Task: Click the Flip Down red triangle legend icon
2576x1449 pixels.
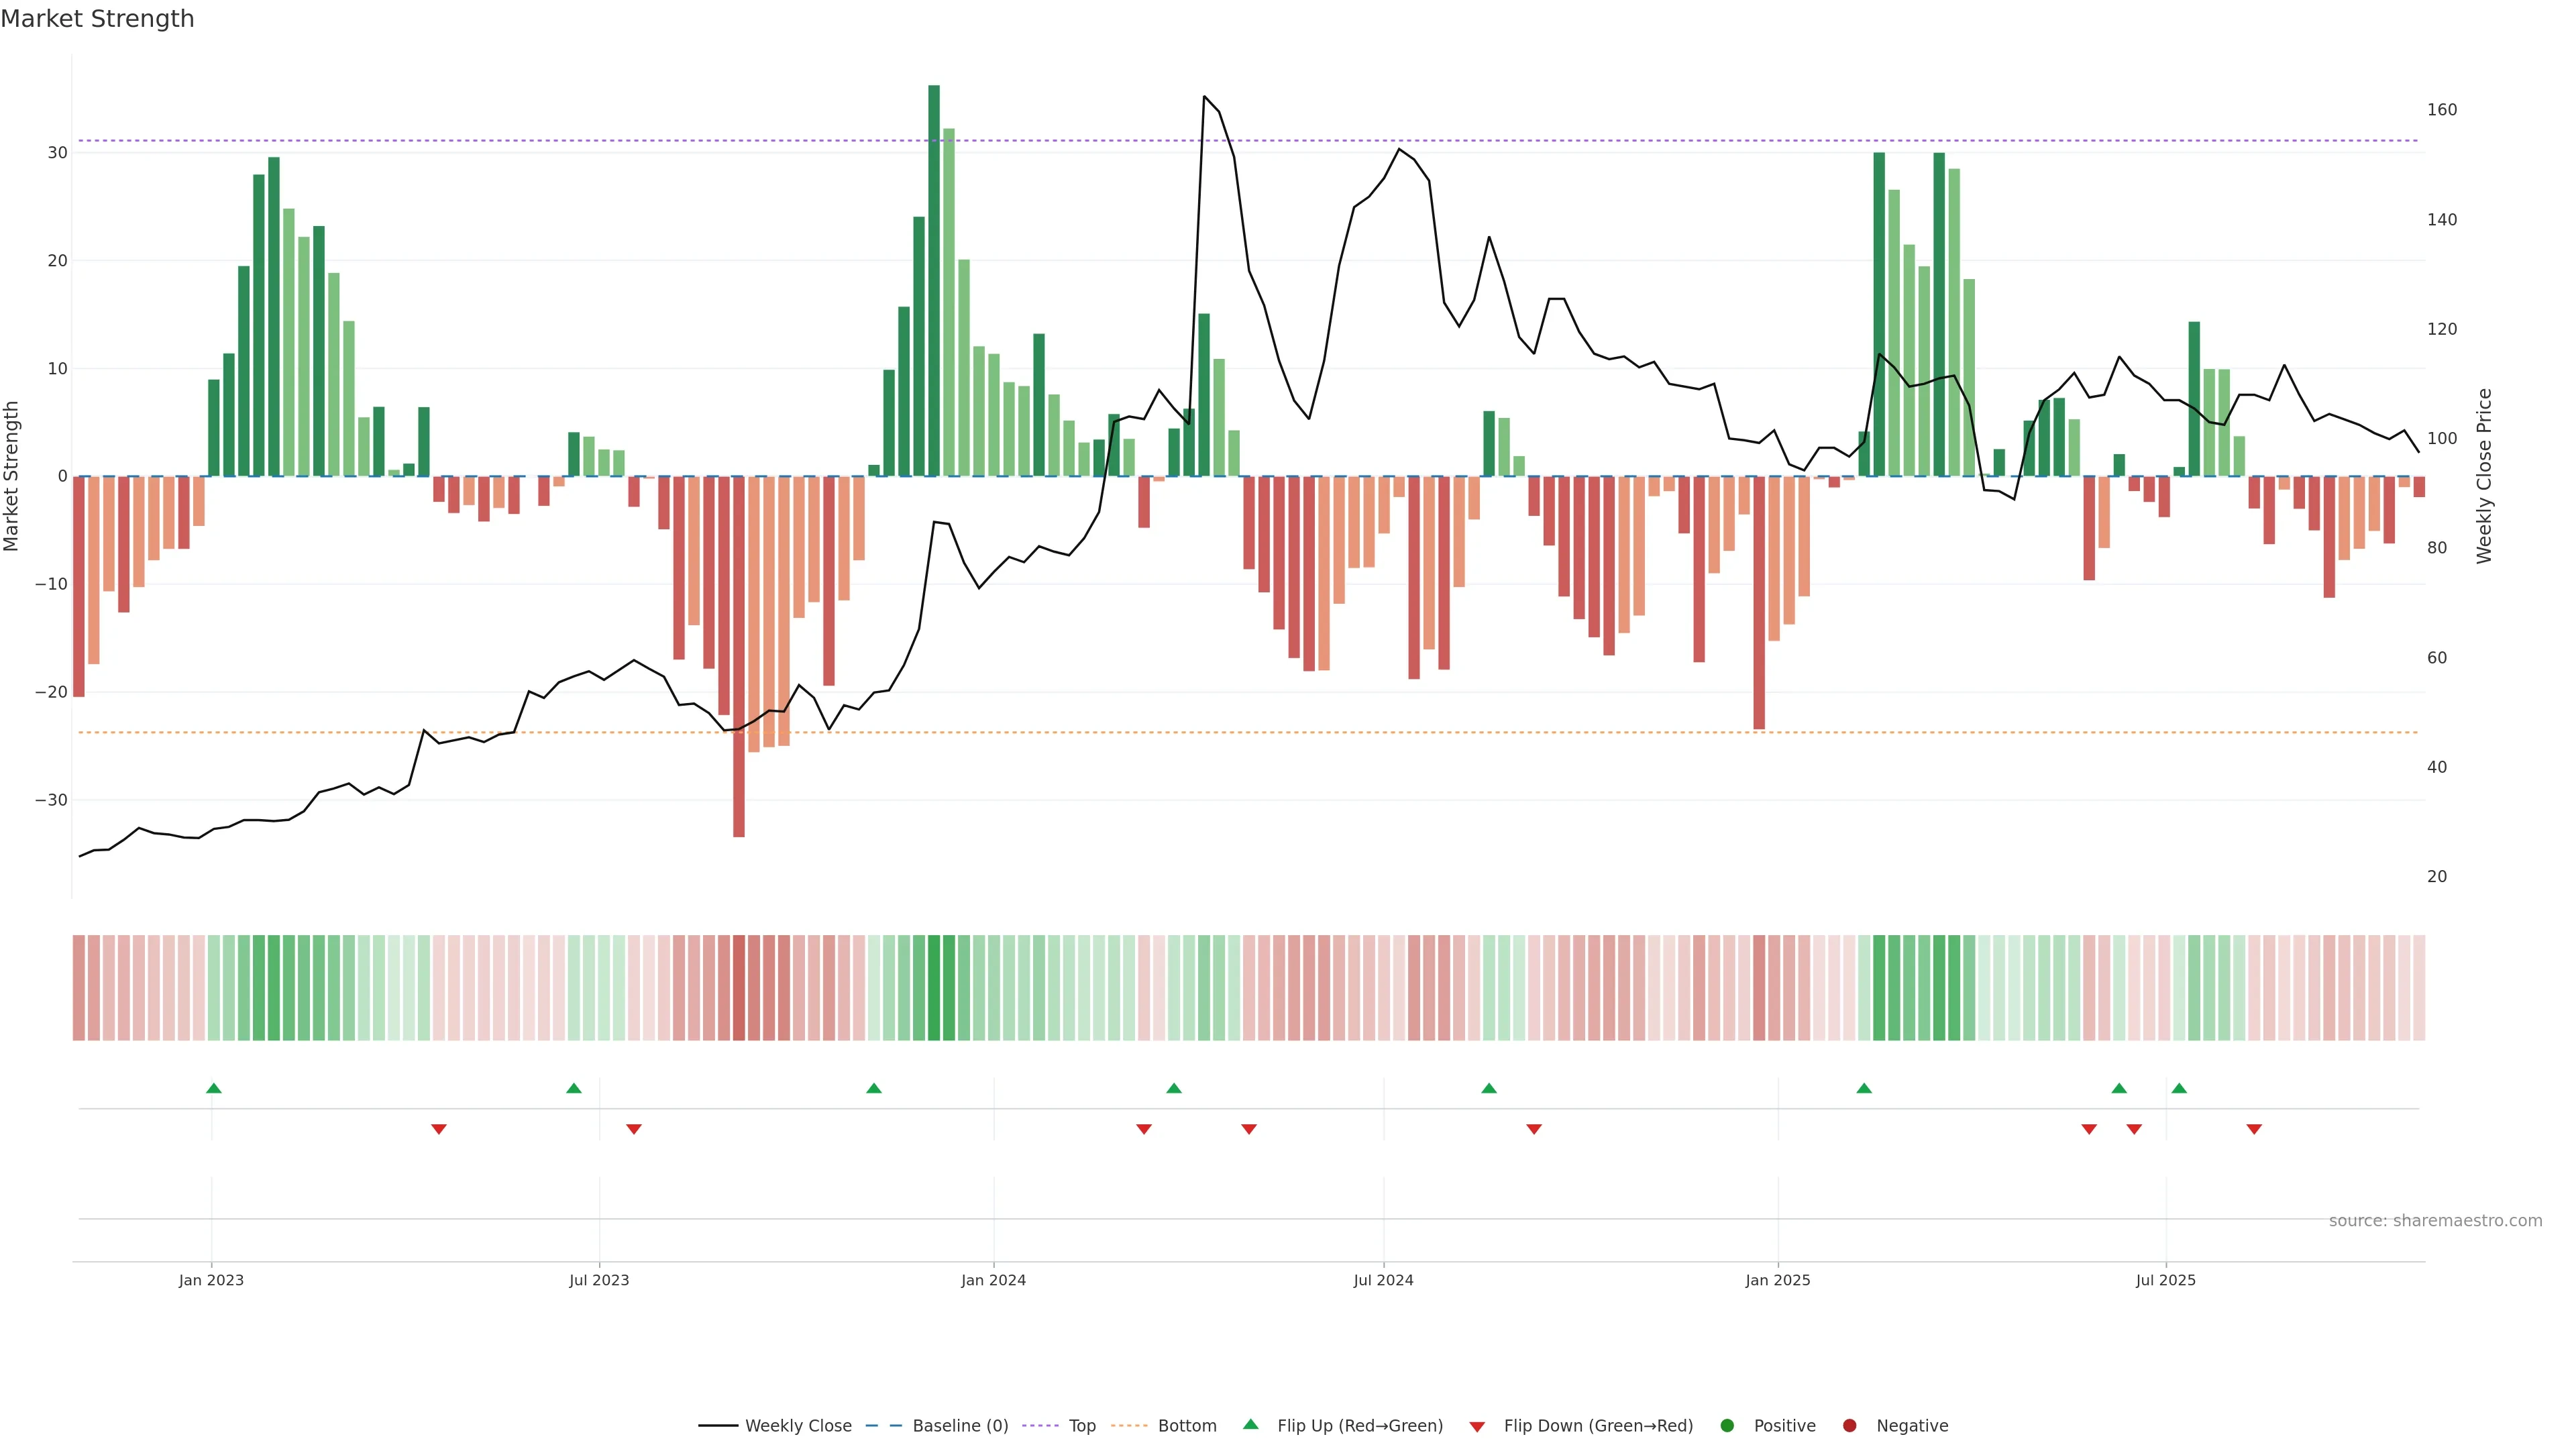Action: pyautogui.click(x=1477, y=1427)
